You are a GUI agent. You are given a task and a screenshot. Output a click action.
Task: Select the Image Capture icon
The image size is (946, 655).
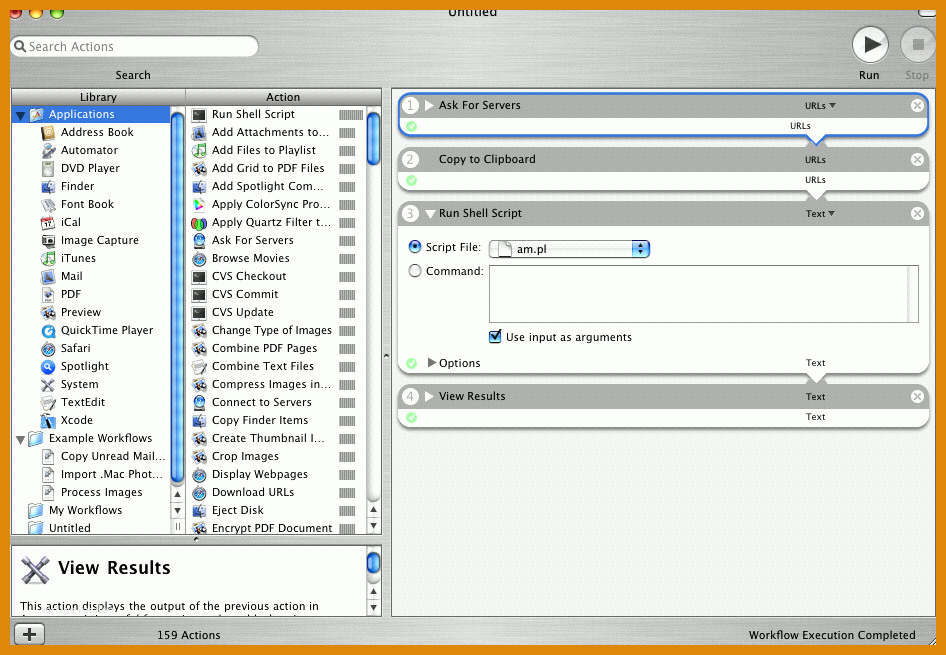[x=48, y=241]
